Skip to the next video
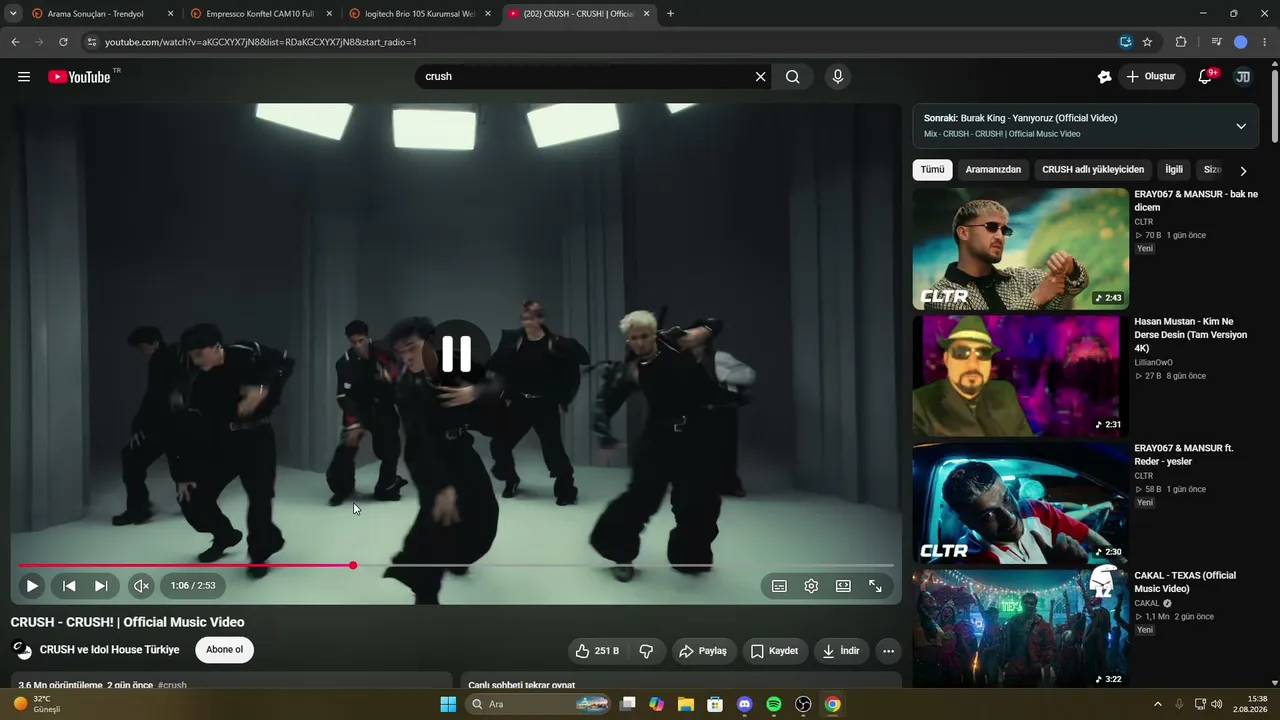 click(101, 586)
